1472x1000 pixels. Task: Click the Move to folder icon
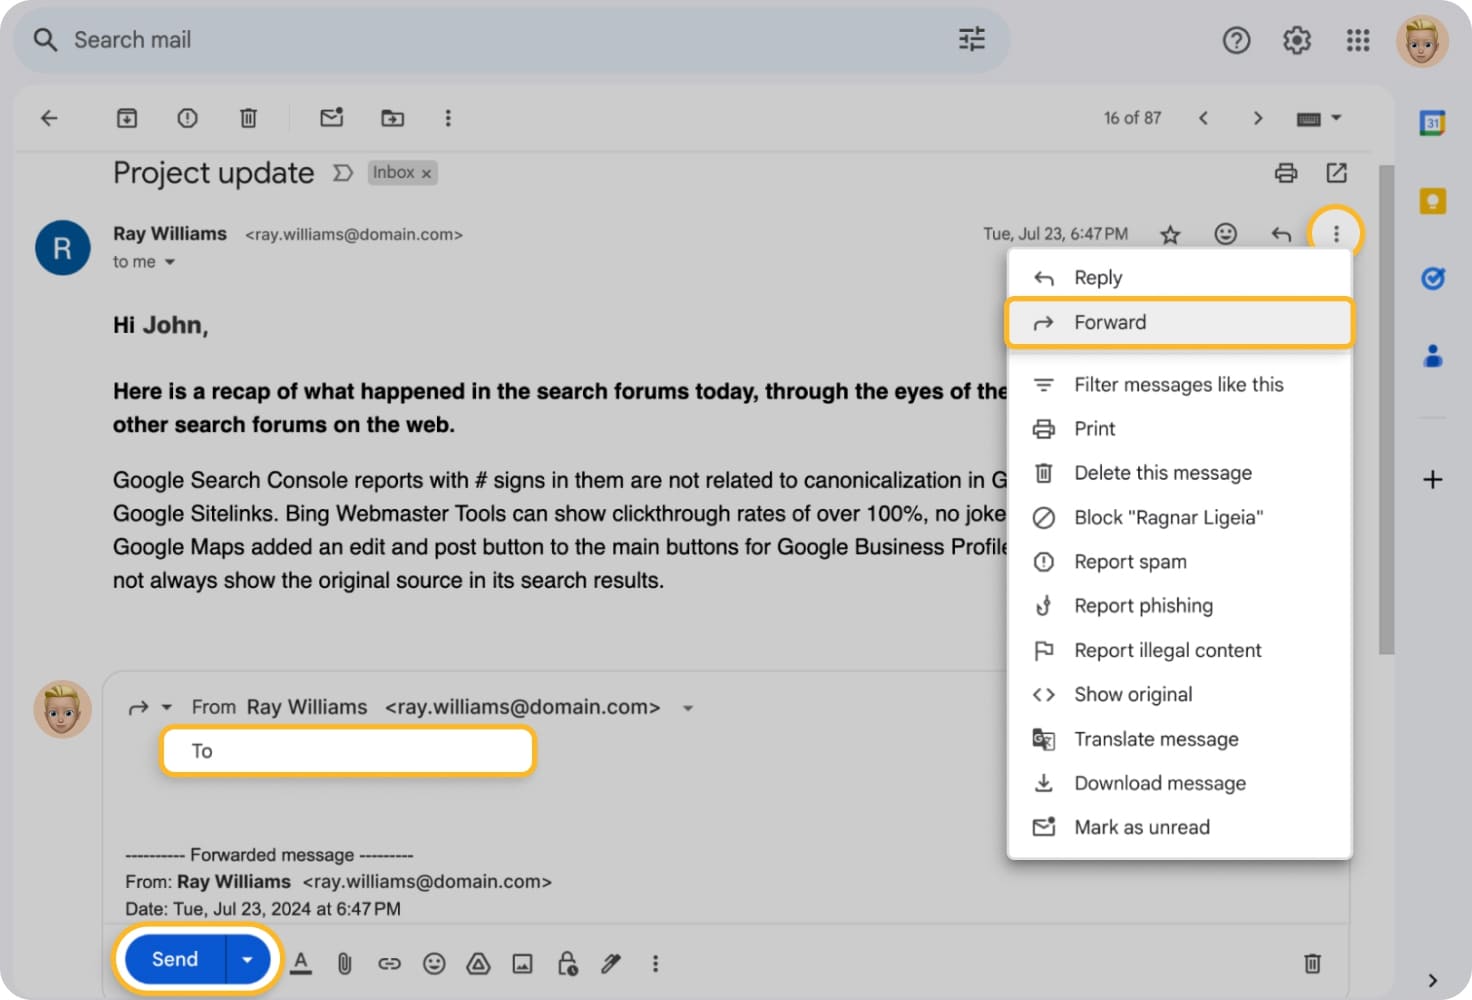(392, 118)
